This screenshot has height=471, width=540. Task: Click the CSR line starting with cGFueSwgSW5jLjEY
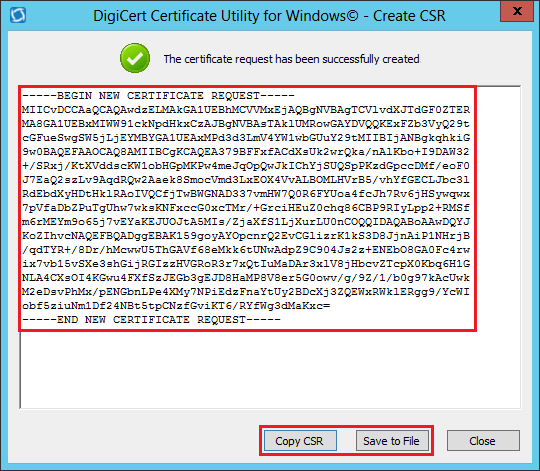click(246, 138)
